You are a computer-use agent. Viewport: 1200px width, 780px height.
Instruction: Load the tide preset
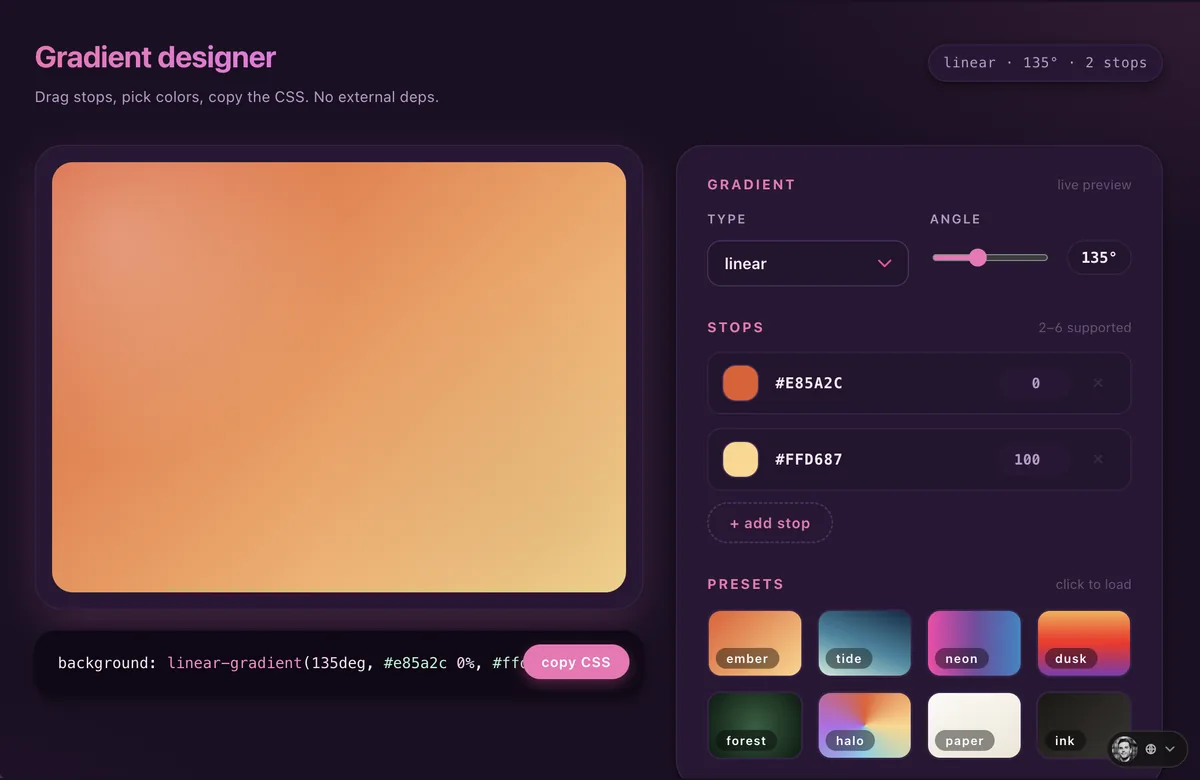[865, 643]
